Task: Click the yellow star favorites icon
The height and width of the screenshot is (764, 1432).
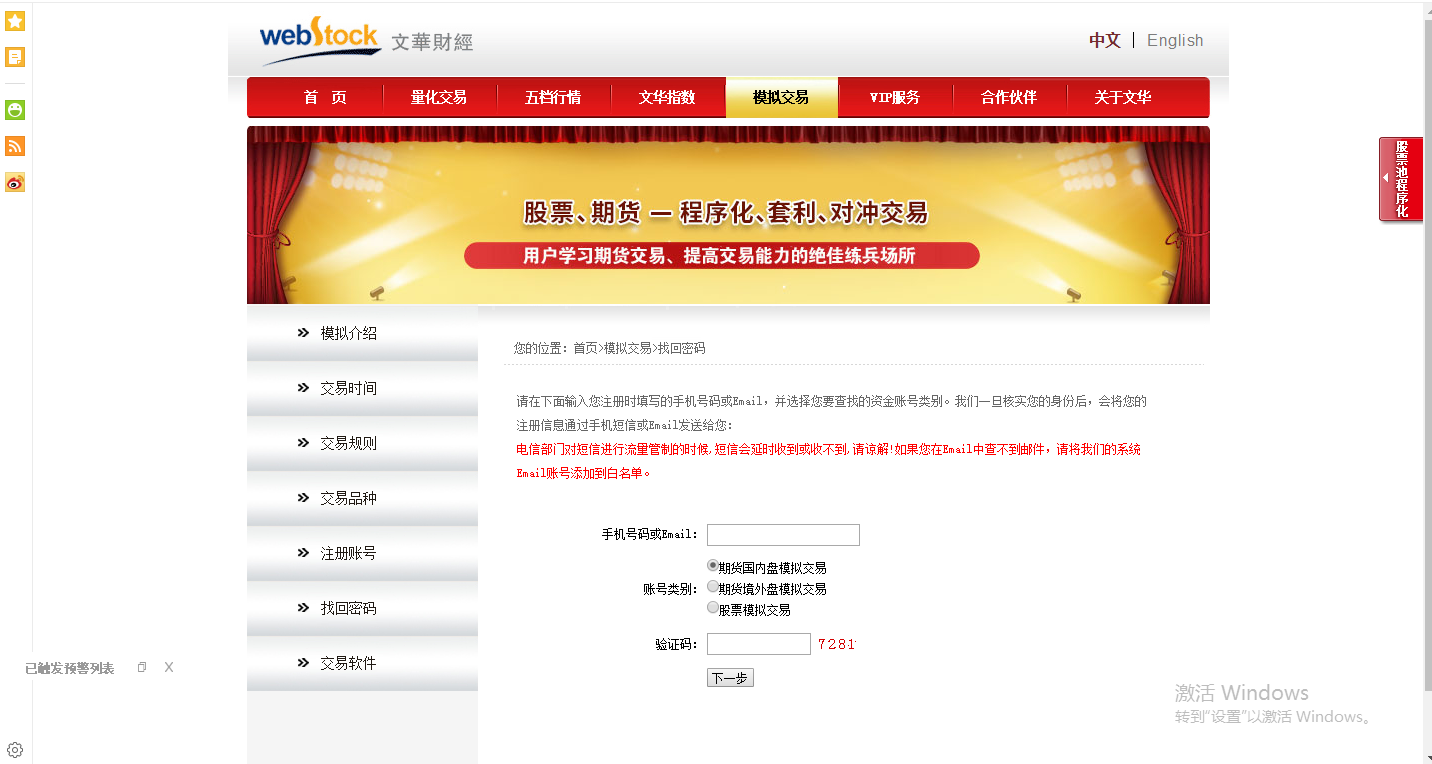Action: 15,22
